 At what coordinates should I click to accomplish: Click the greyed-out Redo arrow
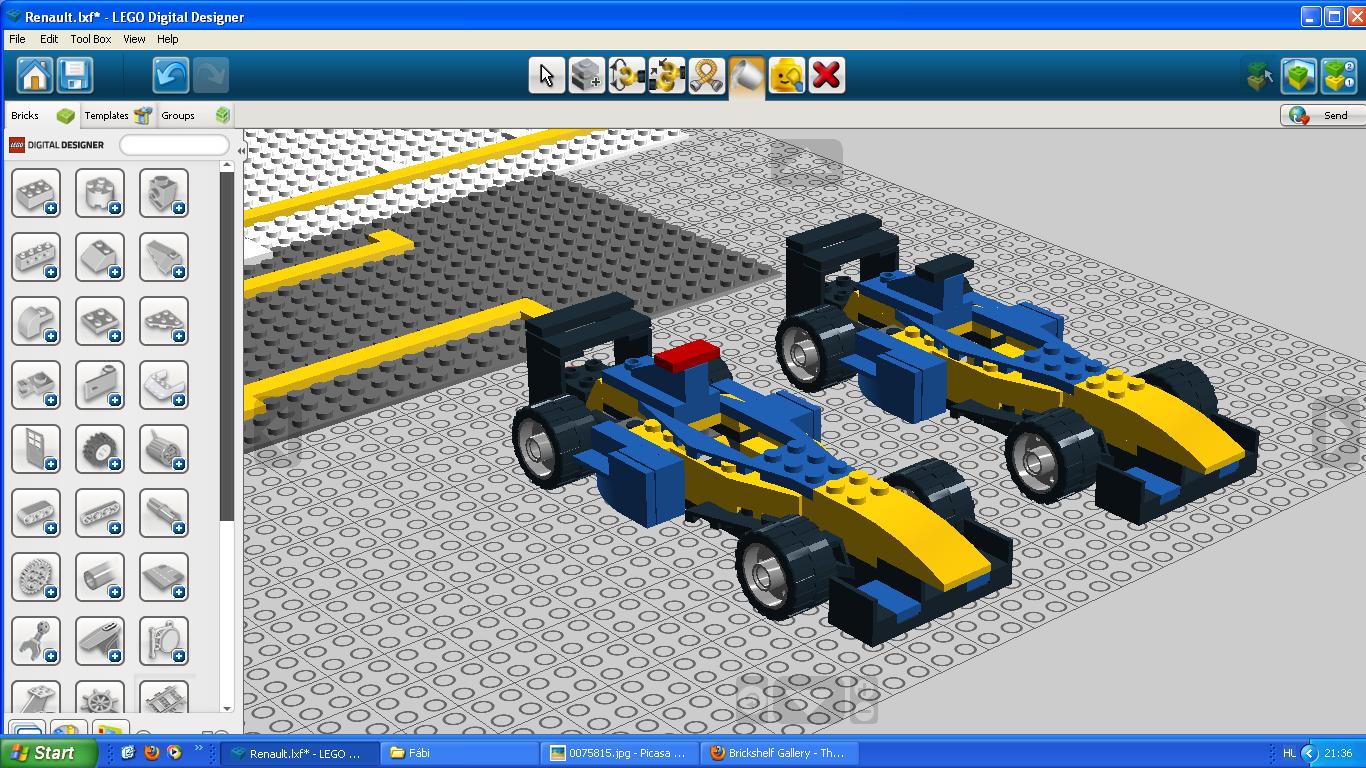tap(210, 75)
